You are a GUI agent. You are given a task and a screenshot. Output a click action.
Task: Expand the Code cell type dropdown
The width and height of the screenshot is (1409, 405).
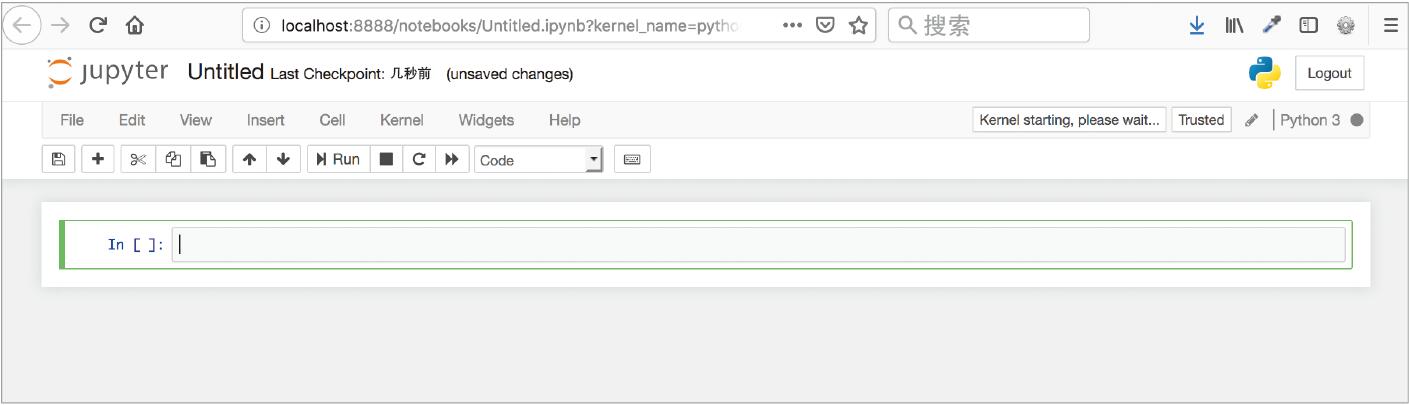point(539,159)
